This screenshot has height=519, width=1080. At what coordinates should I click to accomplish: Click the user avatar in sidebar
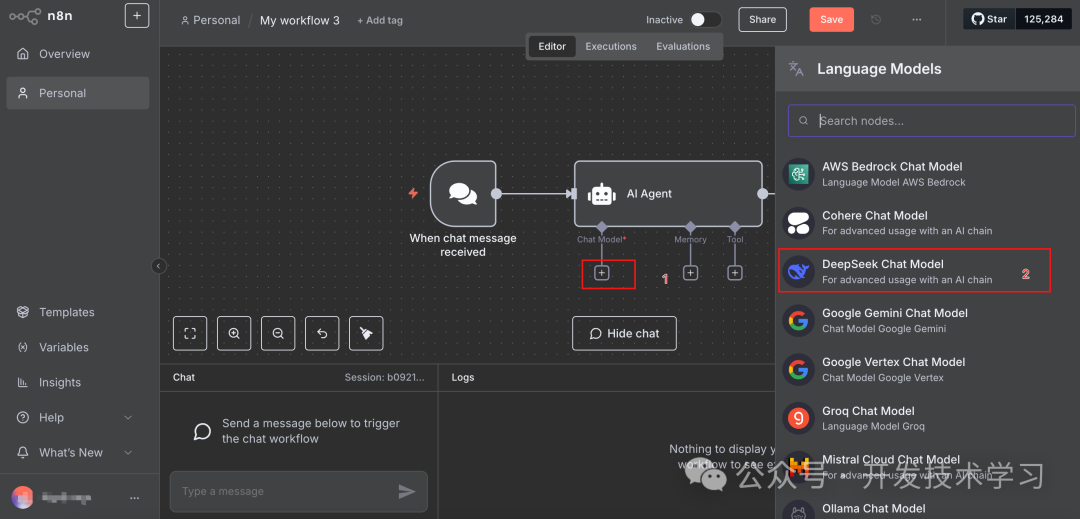tap(22, 497)
